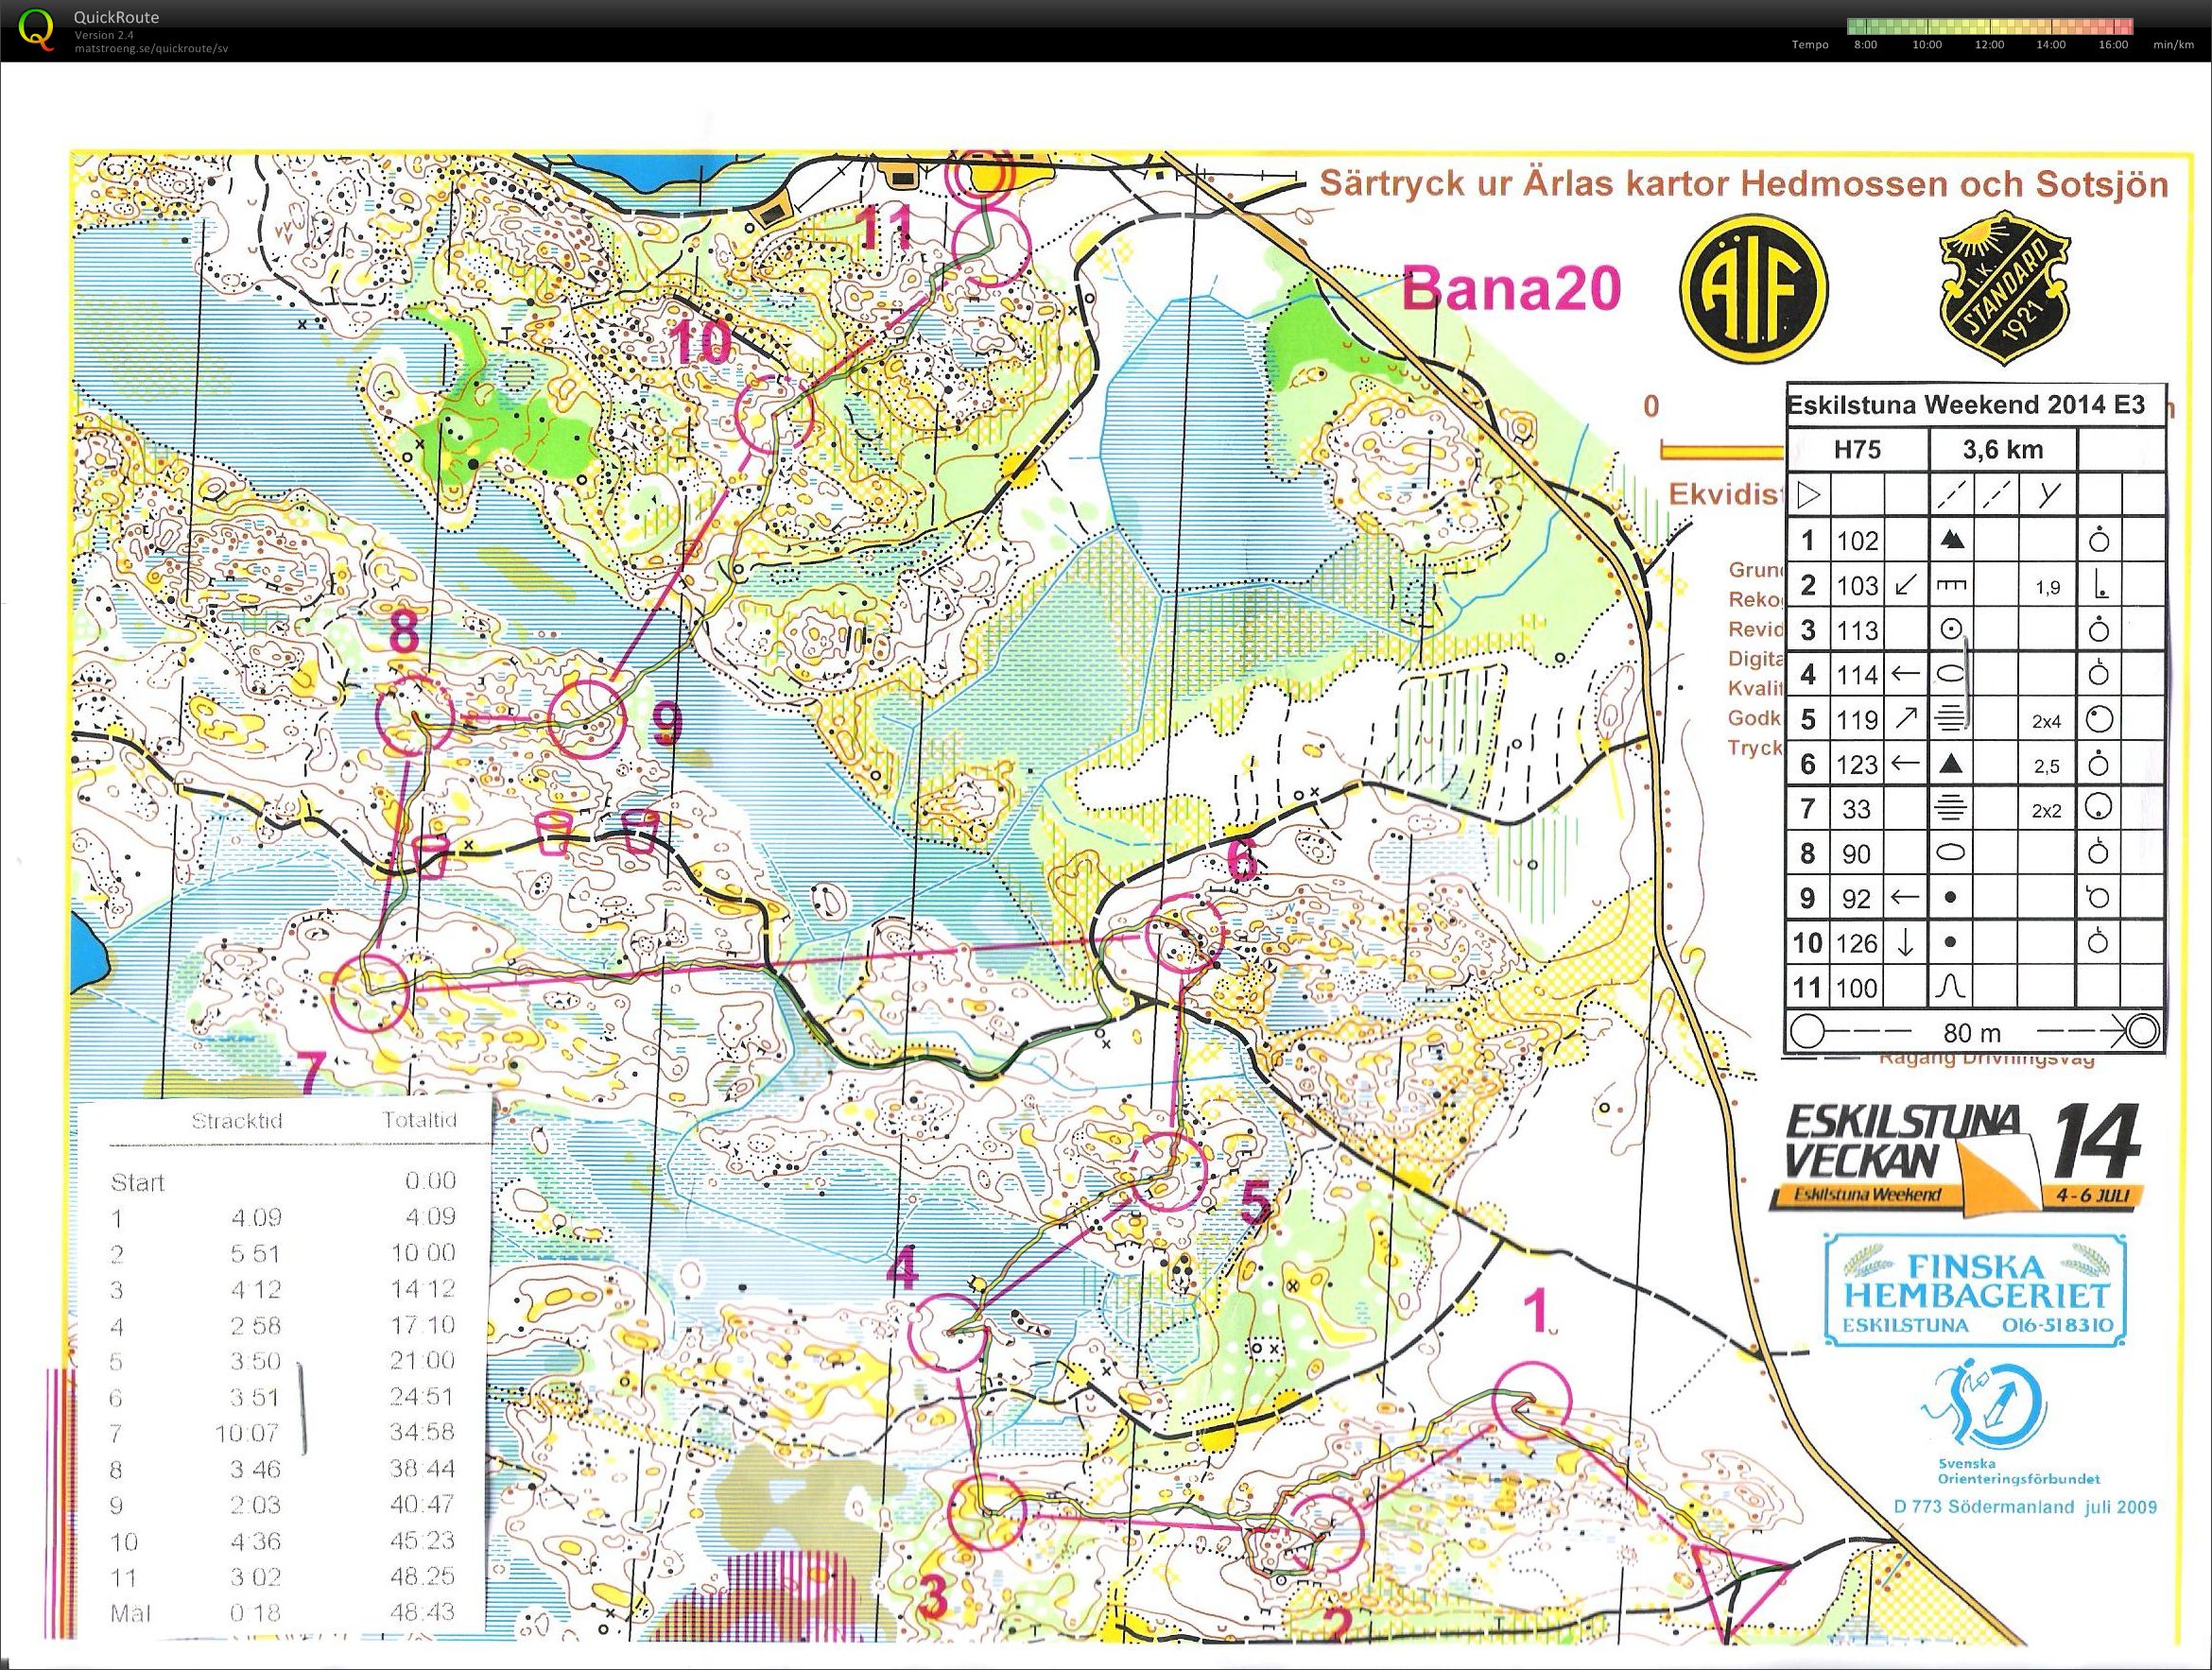Click the 'Stracktid' column header
Image resolution: width=2212 pixels, height=1670 pixels.
coord(237,1121)
